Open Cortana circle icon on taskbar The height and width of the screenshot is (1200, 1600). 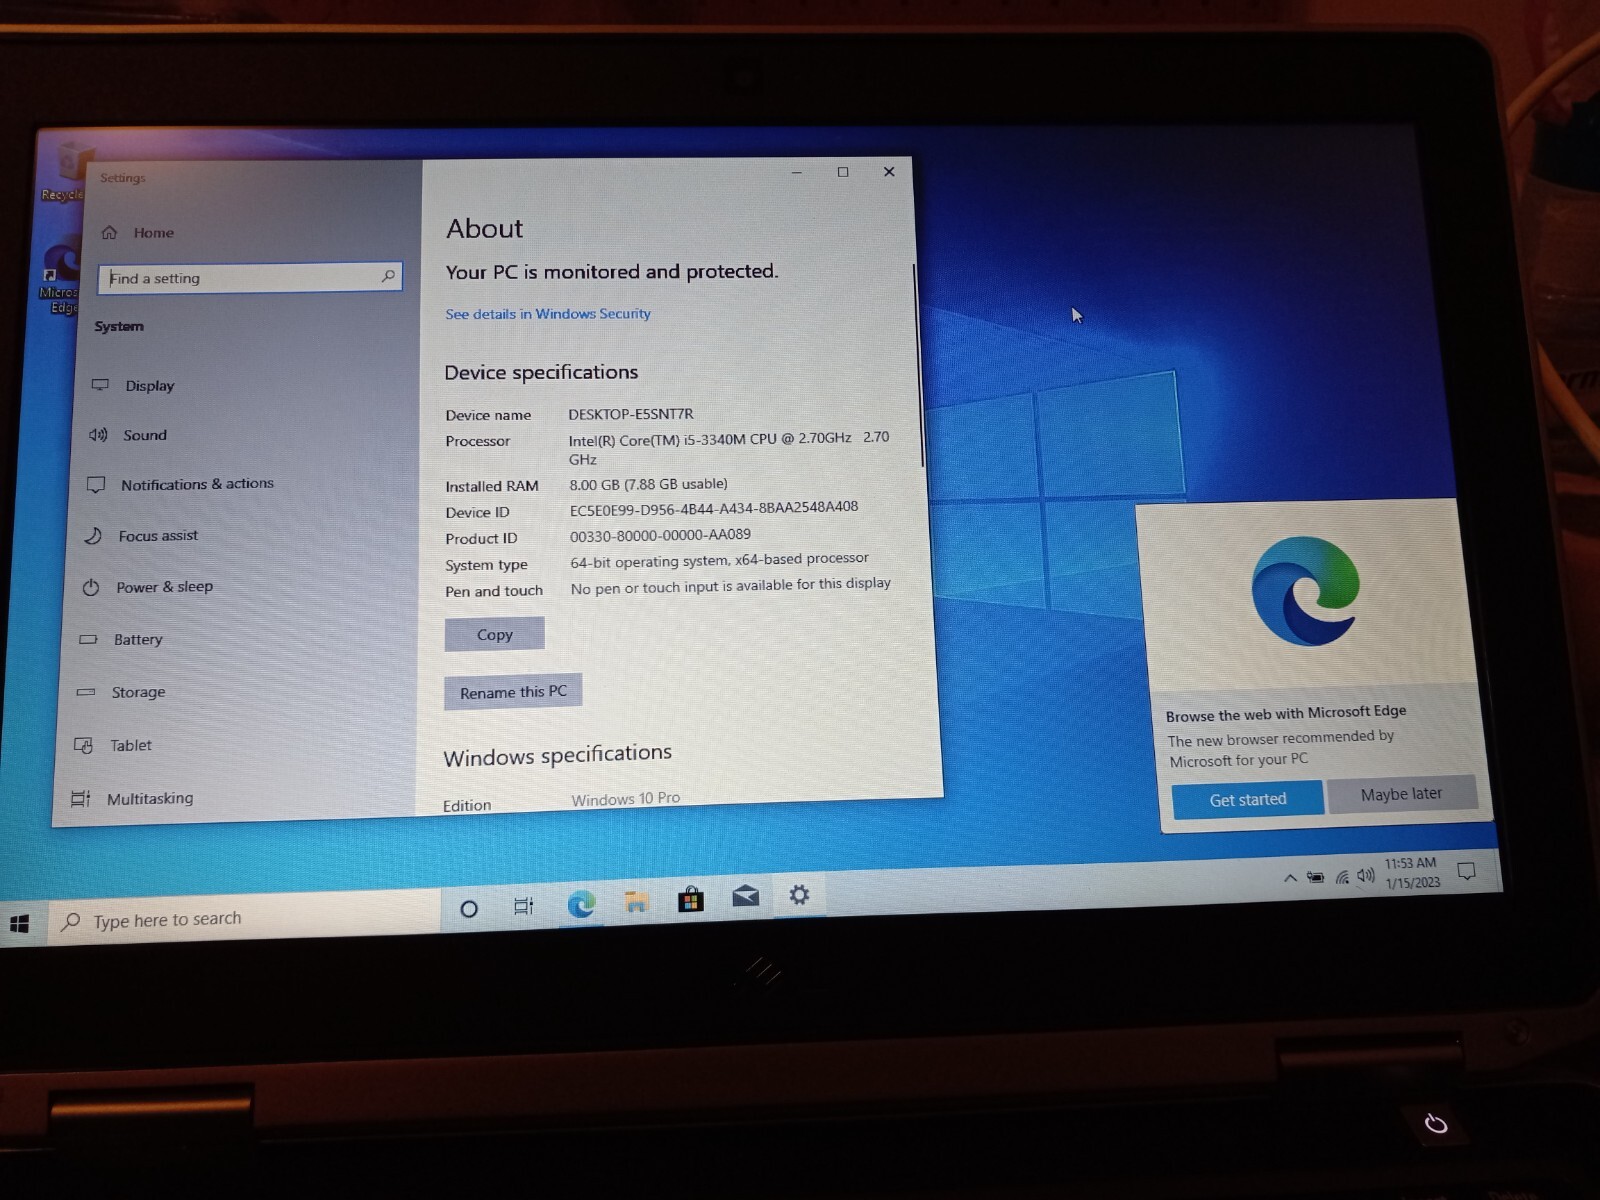tap(468, 908)
